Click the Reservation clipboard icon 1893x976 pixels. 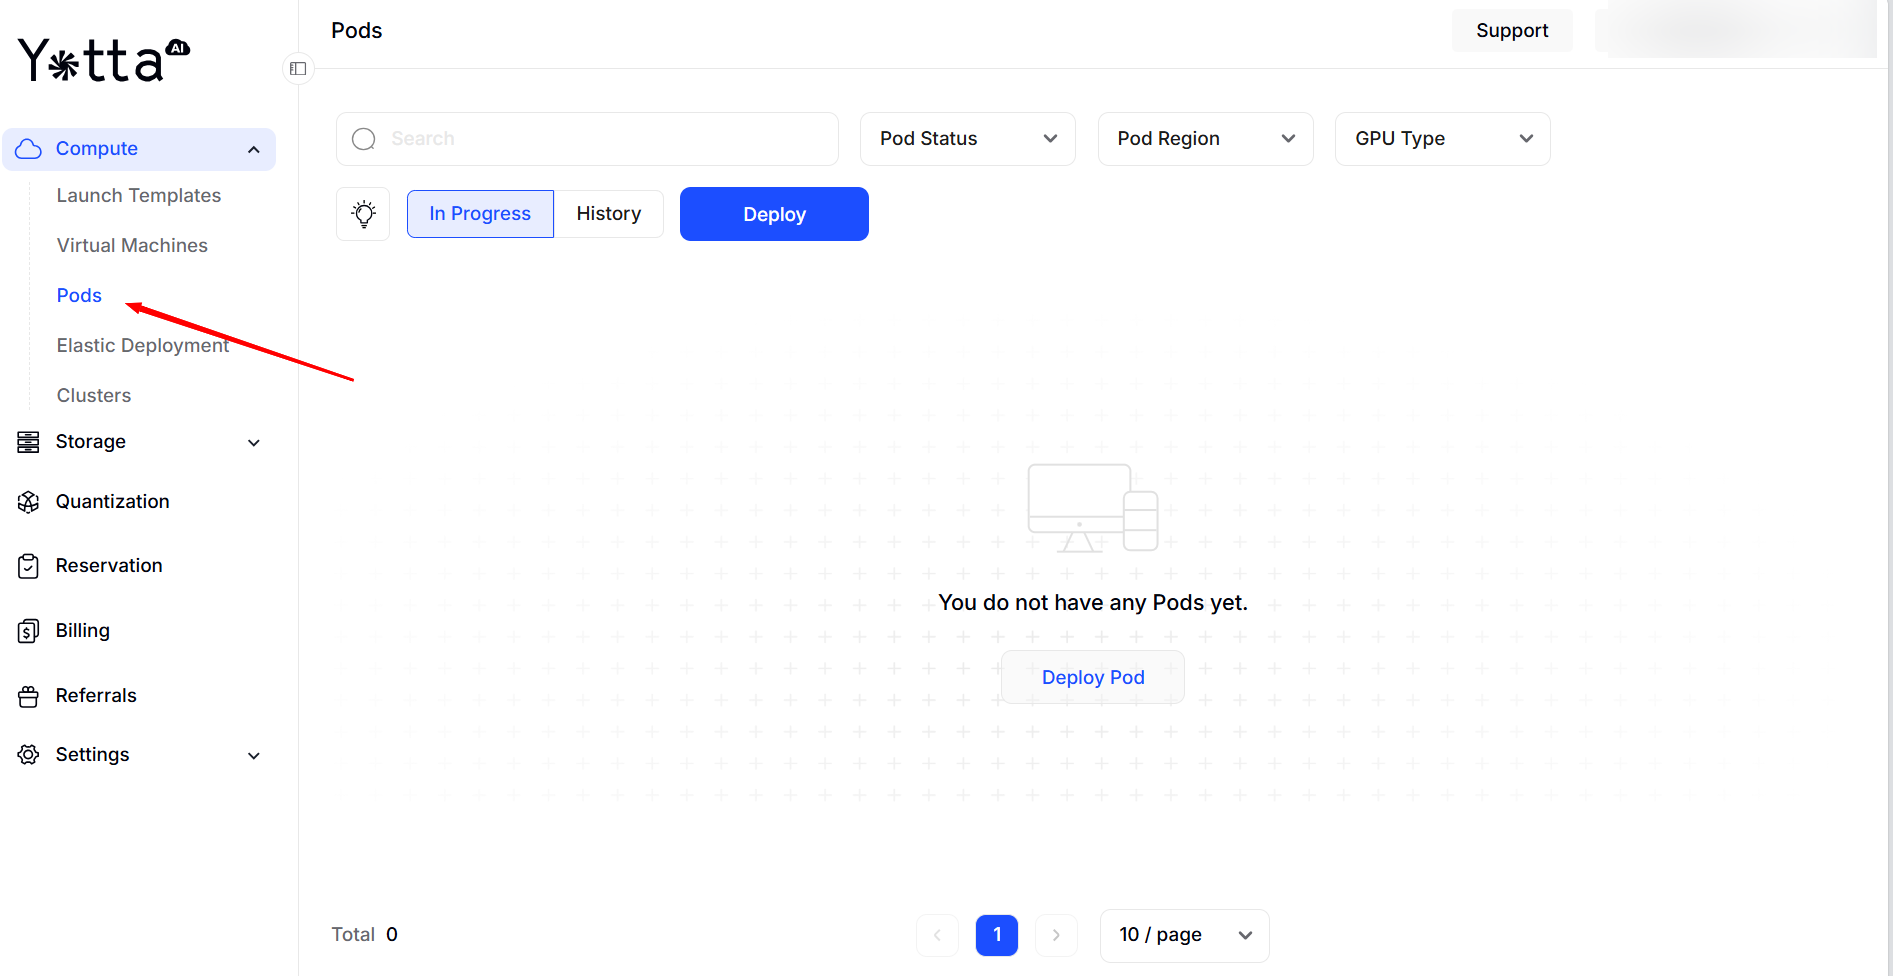tap(29, 566)
